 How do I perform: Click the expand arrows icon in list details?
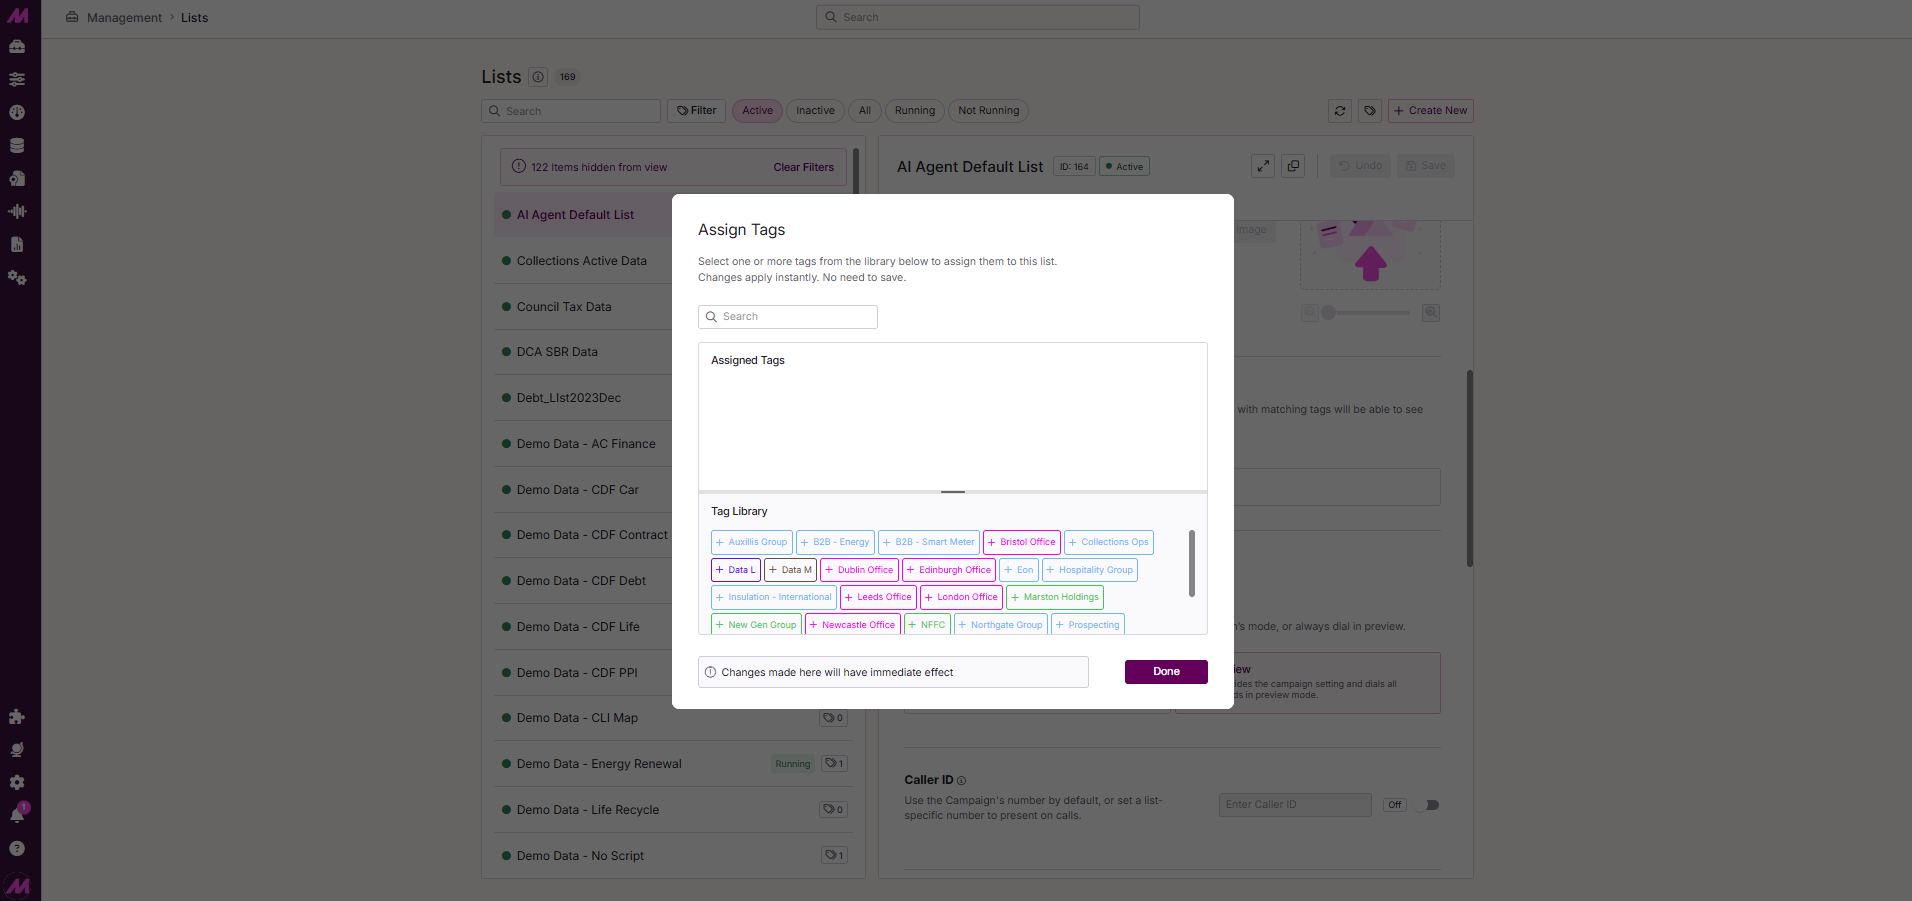[x=1263, y=166]
